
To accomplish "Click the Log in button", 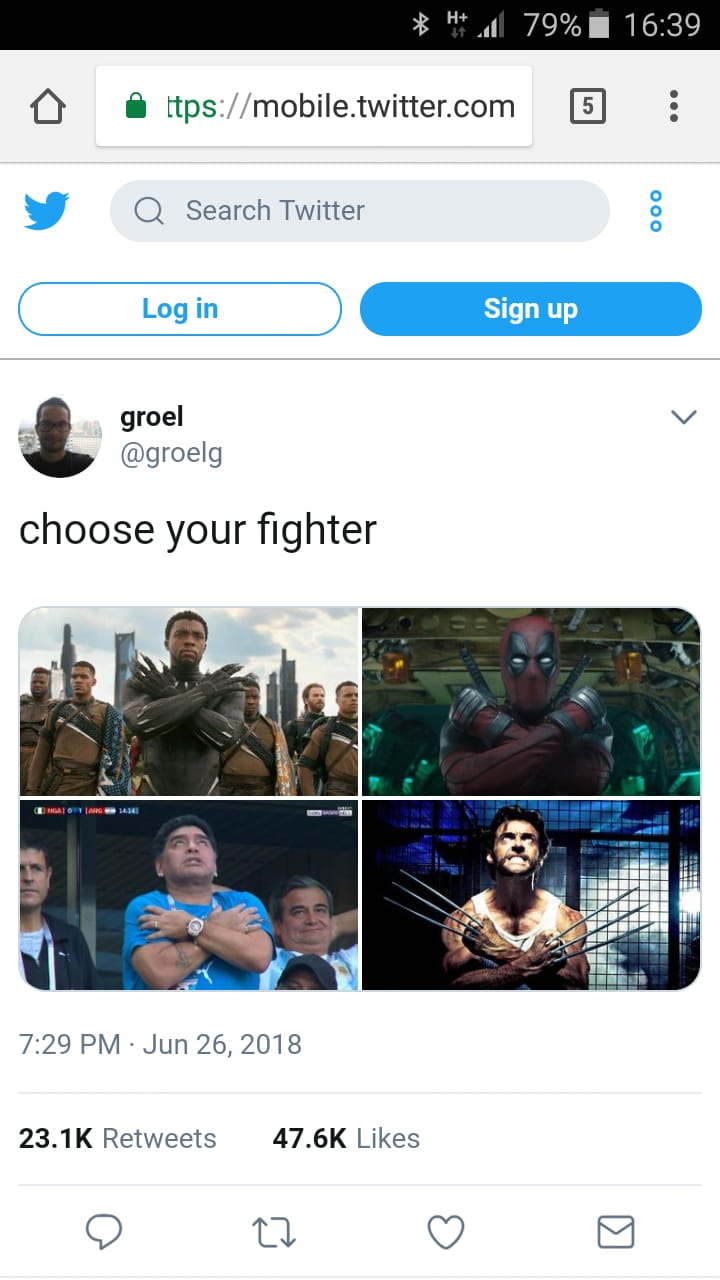I will tap(180, 309).
